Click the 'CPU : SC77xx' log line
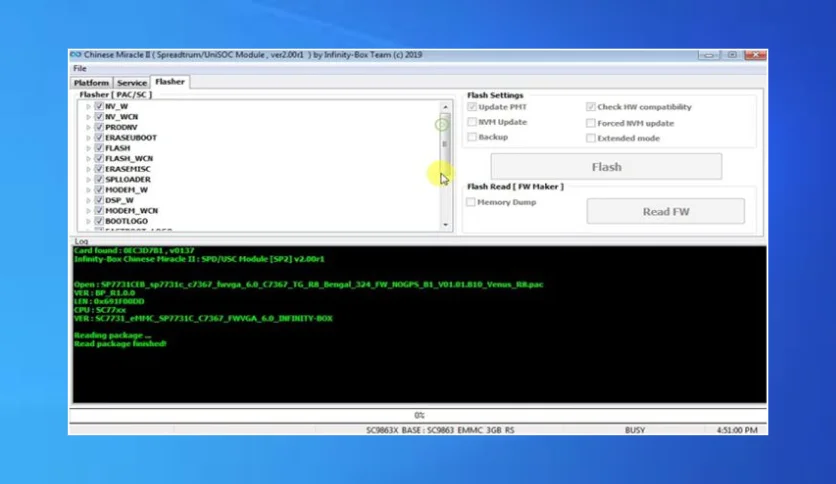This screenshot has width=836, height=484. [100, 310]
